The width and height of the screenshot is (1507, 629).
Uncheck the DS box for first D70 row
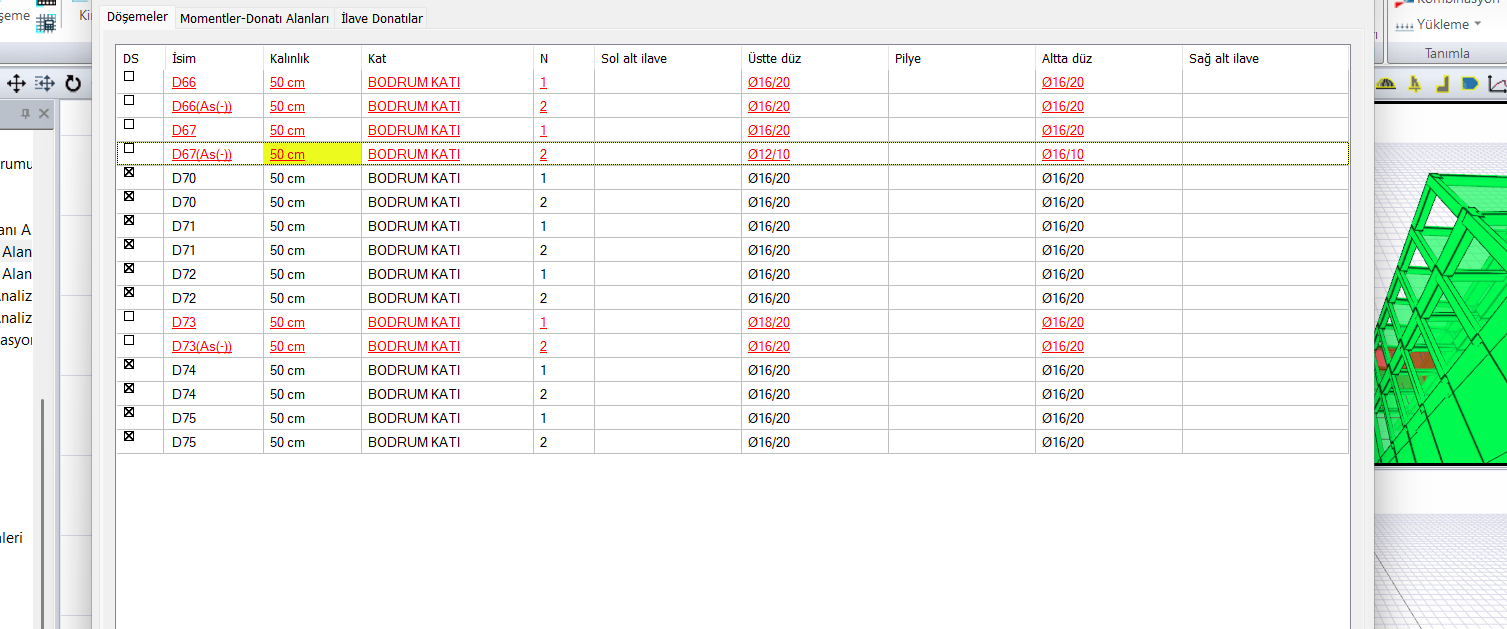point(129,173)
